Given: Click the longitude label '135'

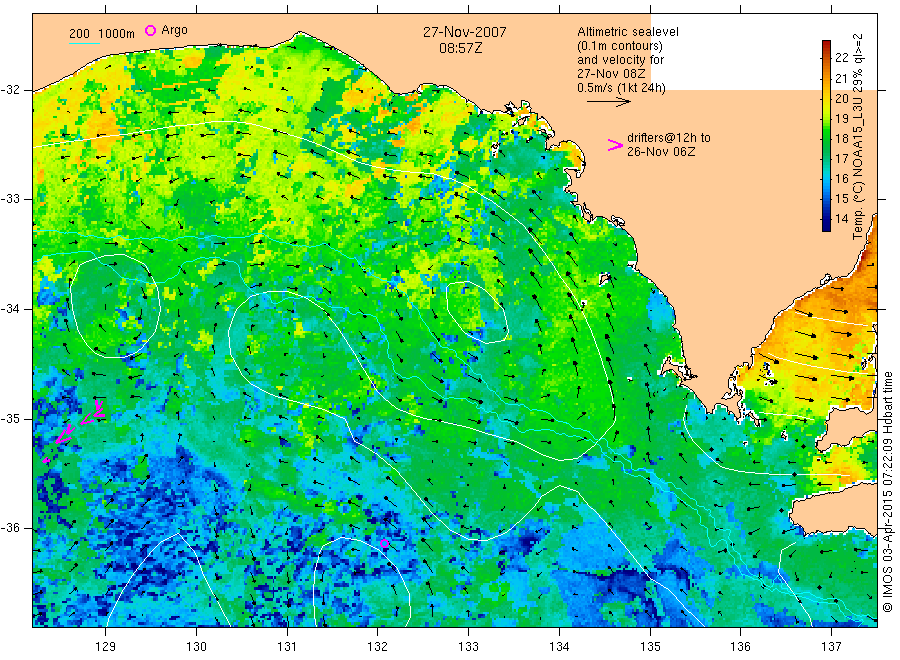Looking at the screenshot, I should (x=650, y=647).
